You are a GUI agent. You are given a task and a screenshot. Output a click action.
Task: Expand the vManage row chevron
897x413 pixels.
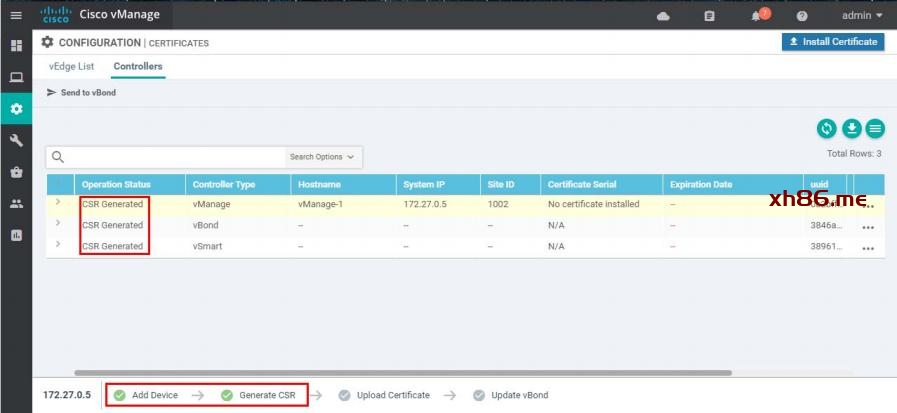pos(58,203)
